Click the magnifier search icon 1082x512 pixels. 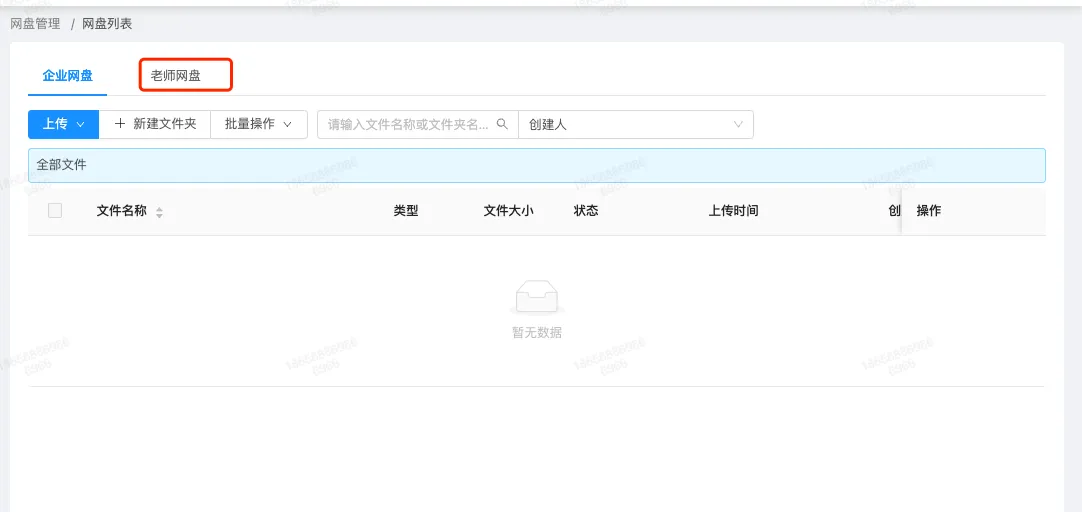(x=502, y=124)
